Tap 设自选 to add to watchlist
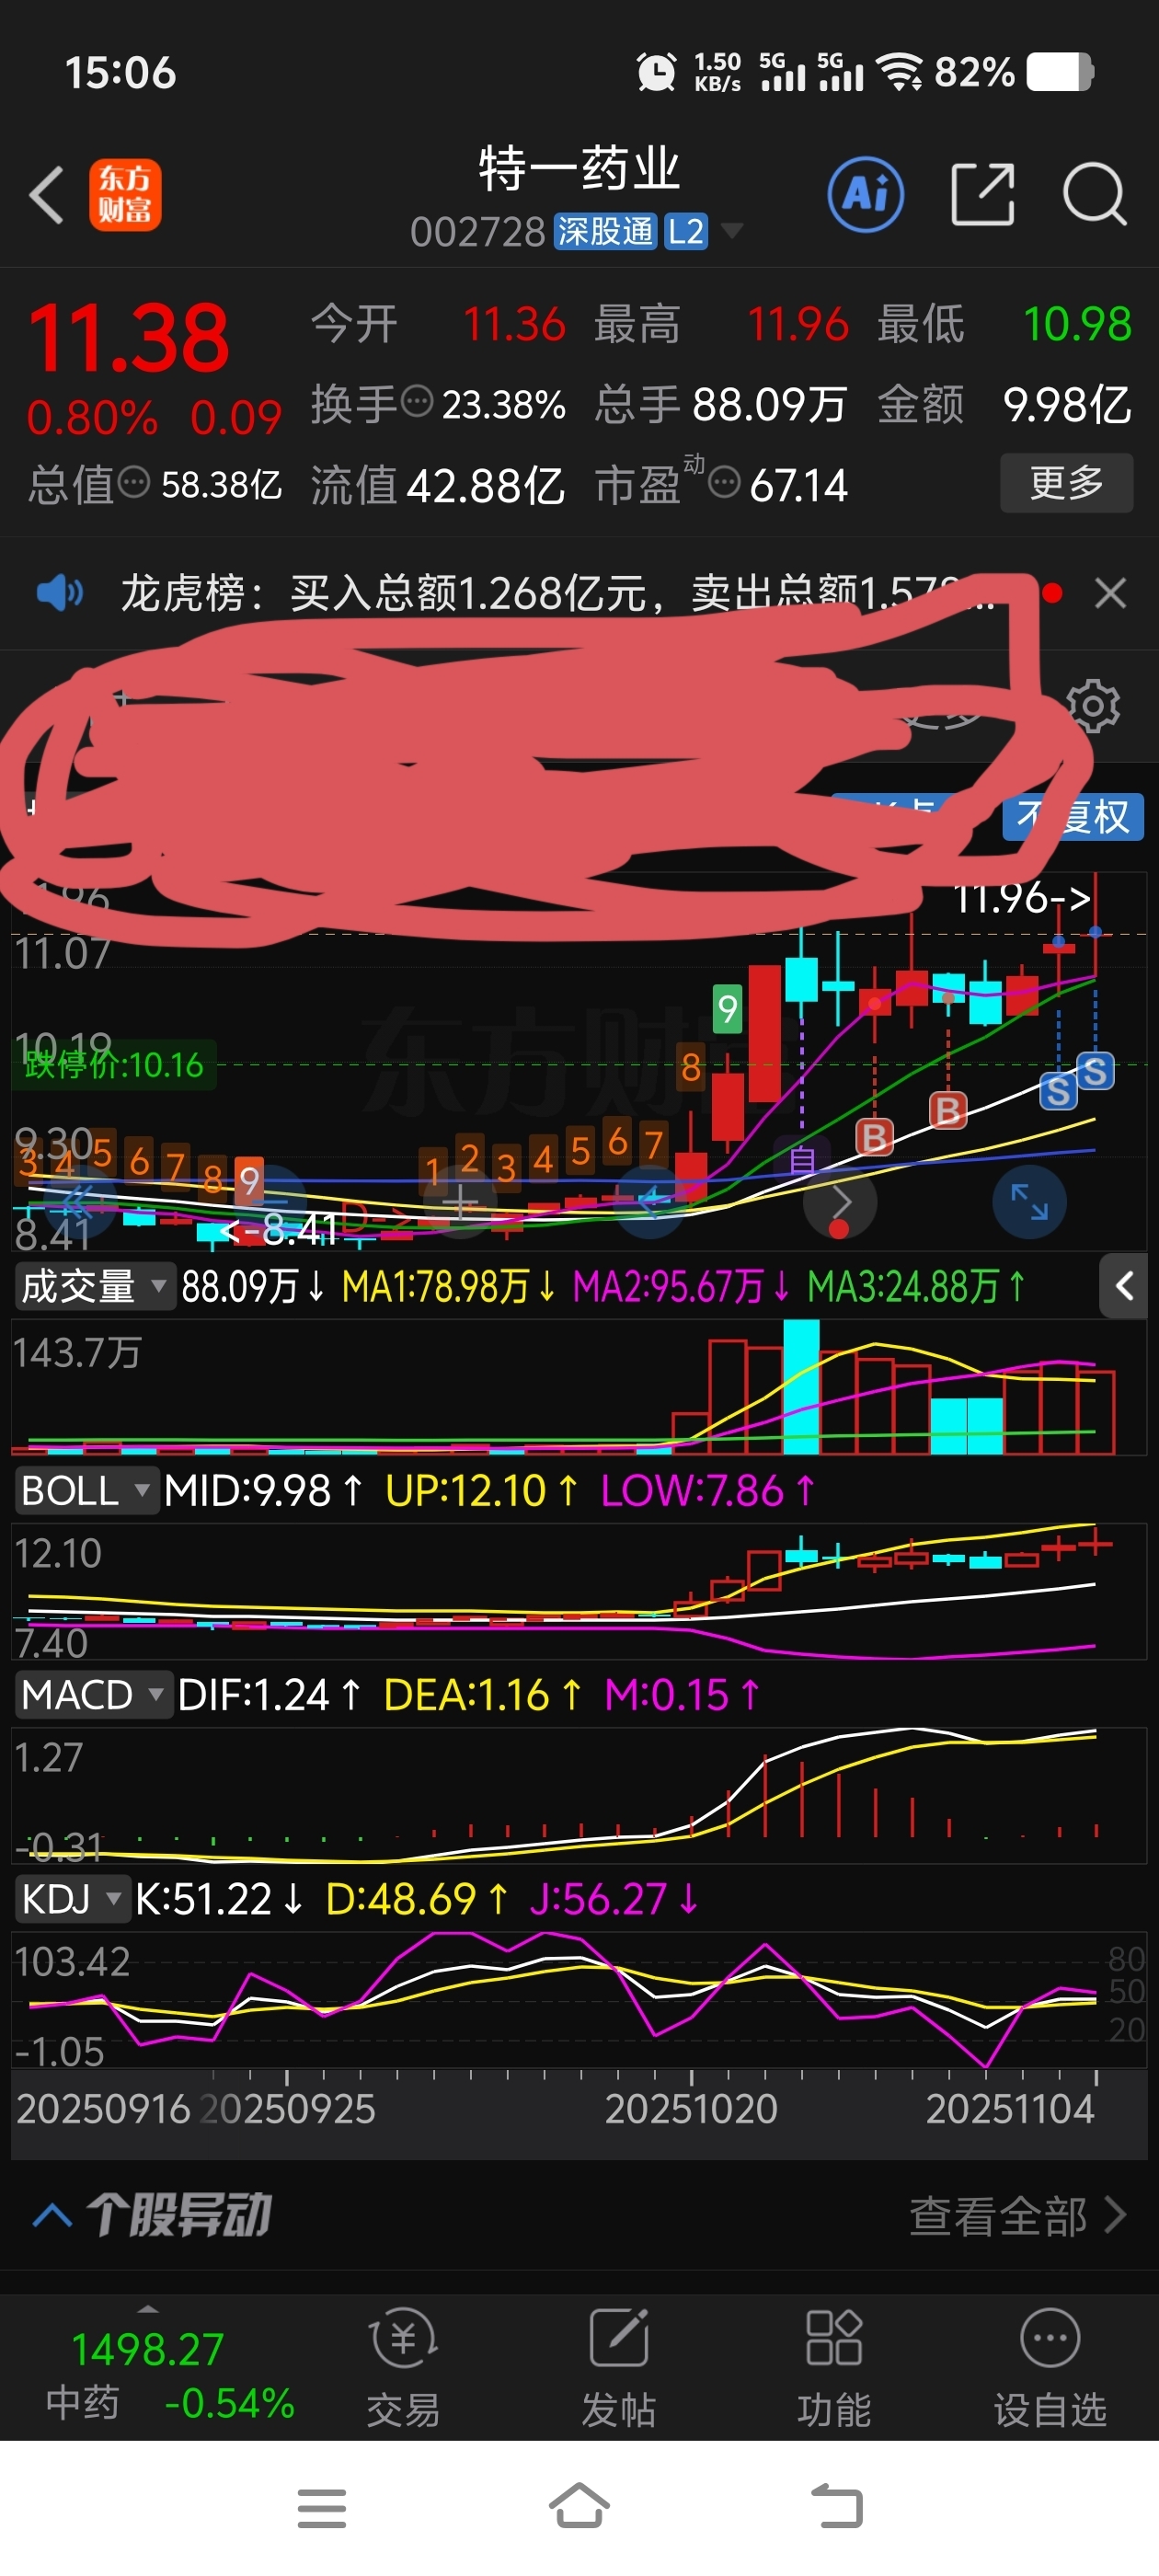Viewport: 1159px width, 2576px height. click(1050, 2367)
